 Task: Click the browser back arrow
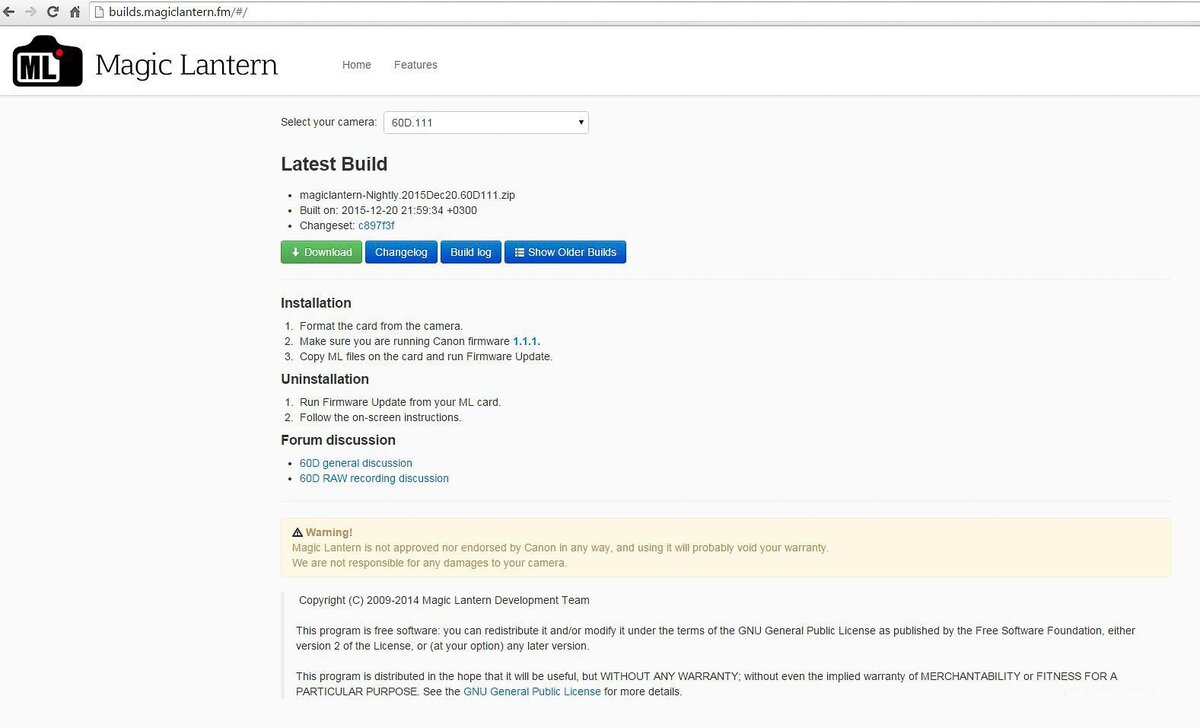(x=9, y=11)
